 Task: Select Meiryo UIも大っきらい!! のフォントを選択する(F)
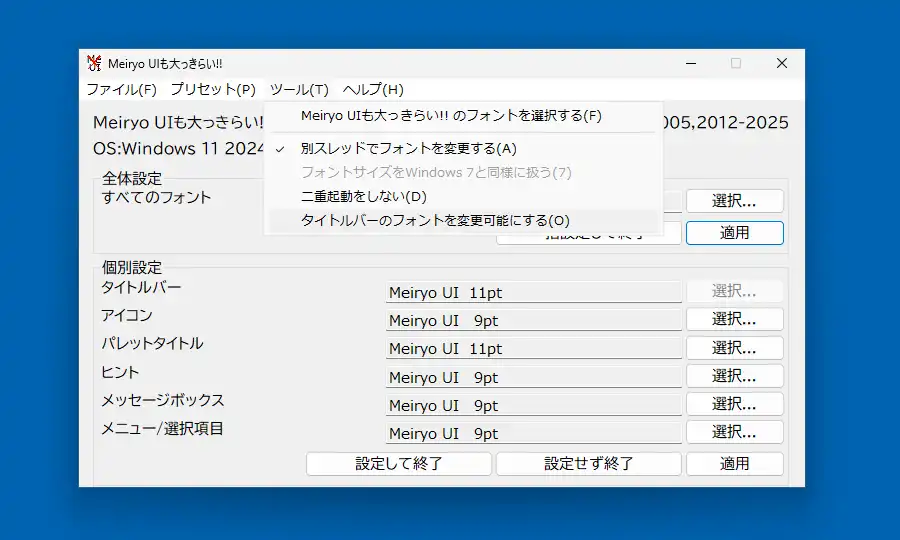click(x=463, y=116)
